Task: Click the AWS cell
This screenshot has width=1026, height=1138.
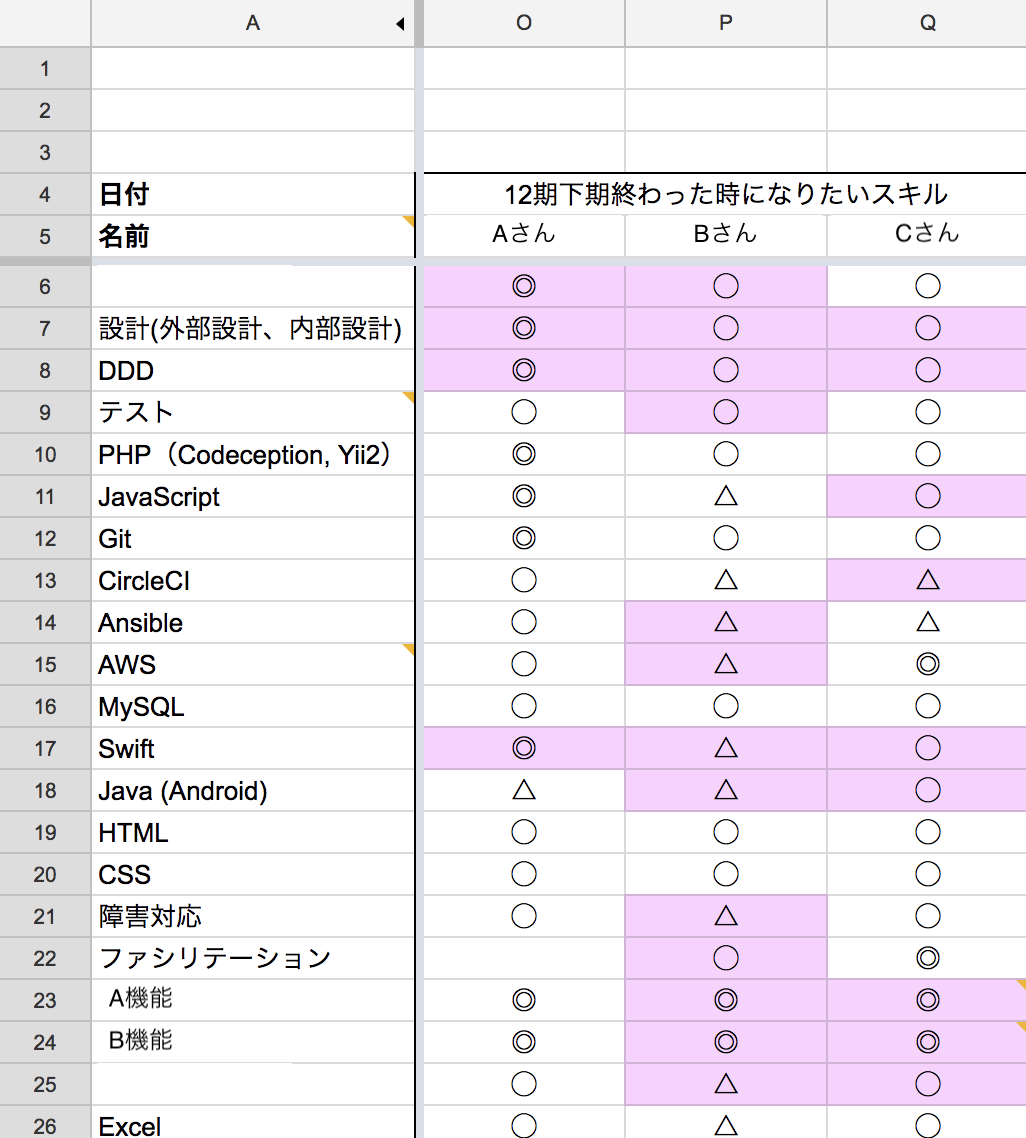Action: (x=253, y=665)
